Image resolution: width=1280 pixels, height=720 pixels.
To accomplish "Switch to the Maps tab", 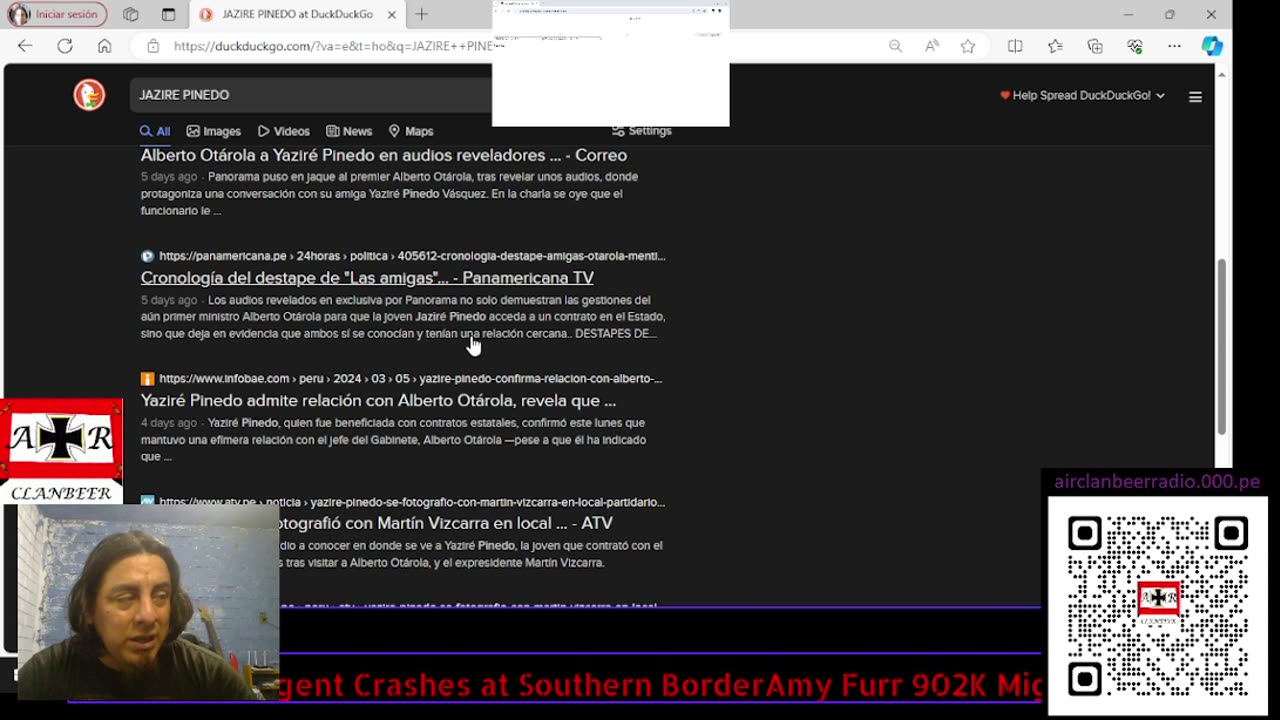I will click(x=411, y=131).
